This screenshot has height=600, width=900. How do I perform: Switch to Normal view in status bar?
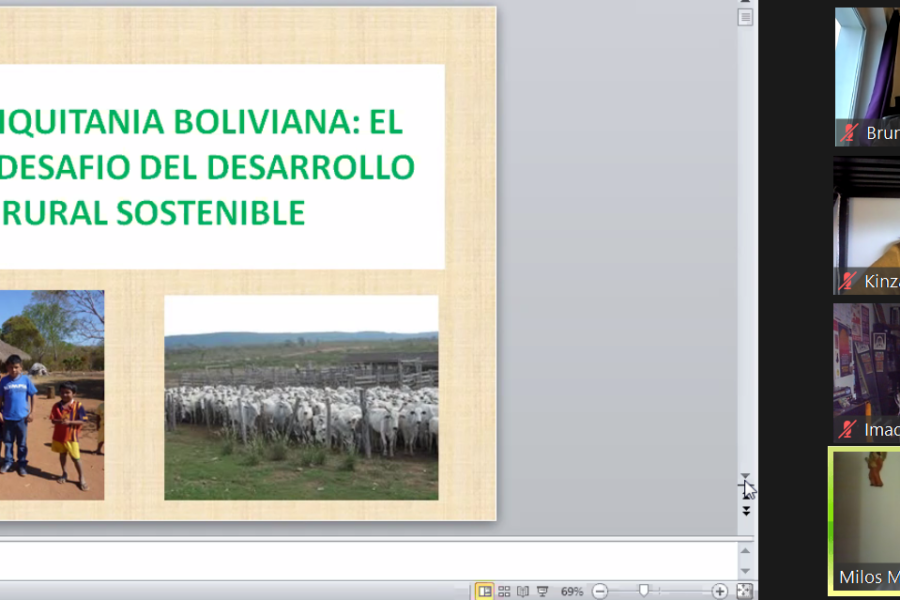[485, 591]
